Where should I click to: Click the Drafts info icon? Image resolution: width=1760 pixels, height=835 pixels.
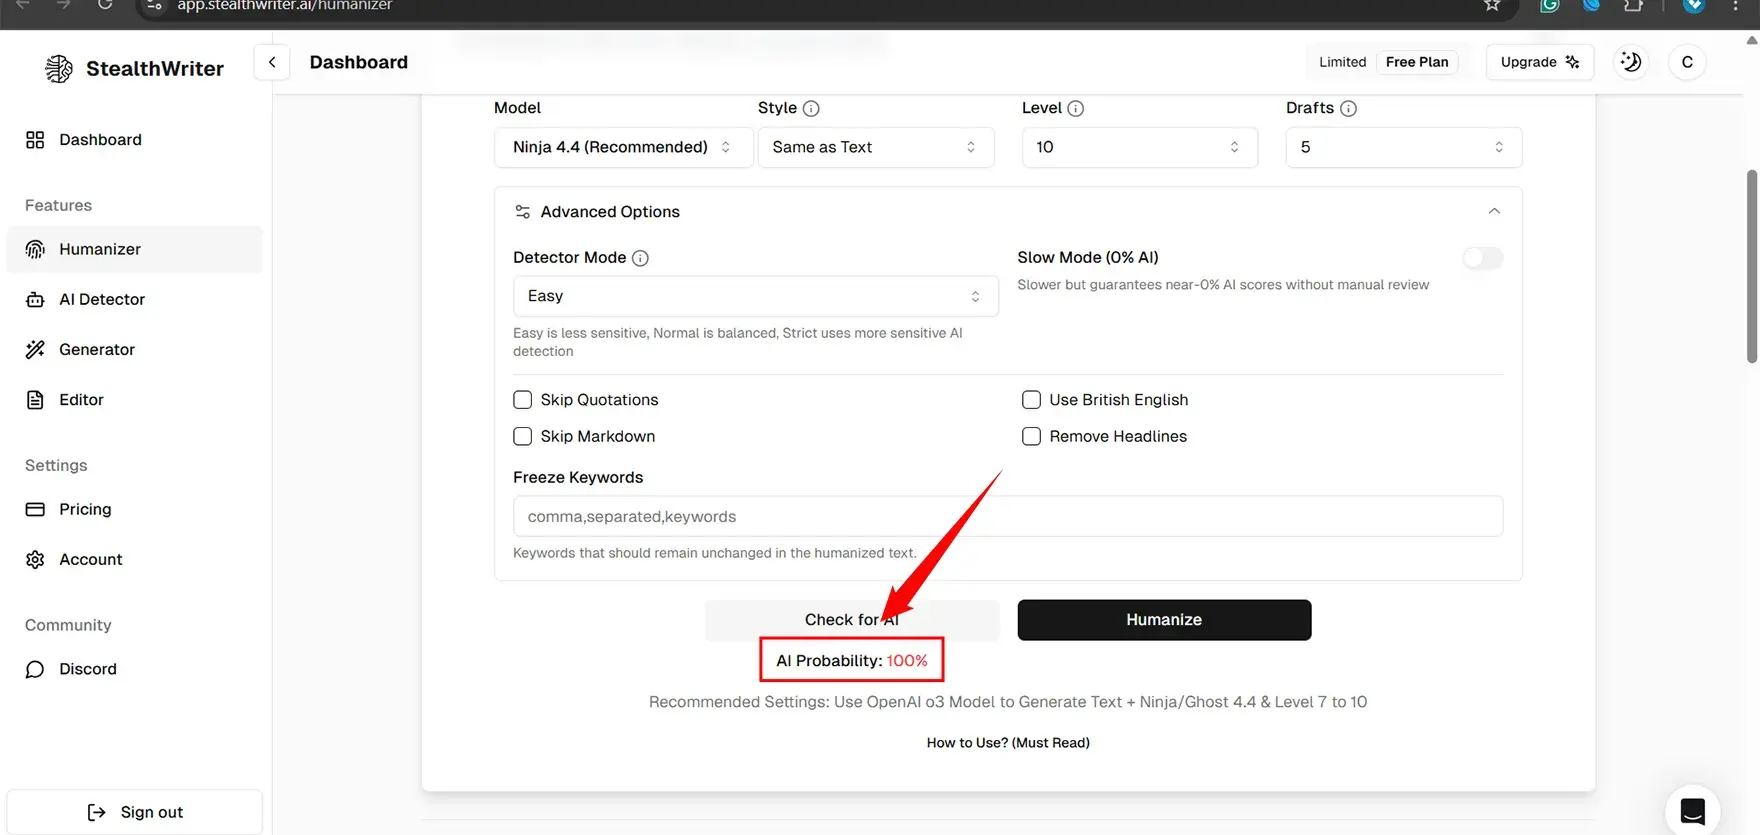1348,108
